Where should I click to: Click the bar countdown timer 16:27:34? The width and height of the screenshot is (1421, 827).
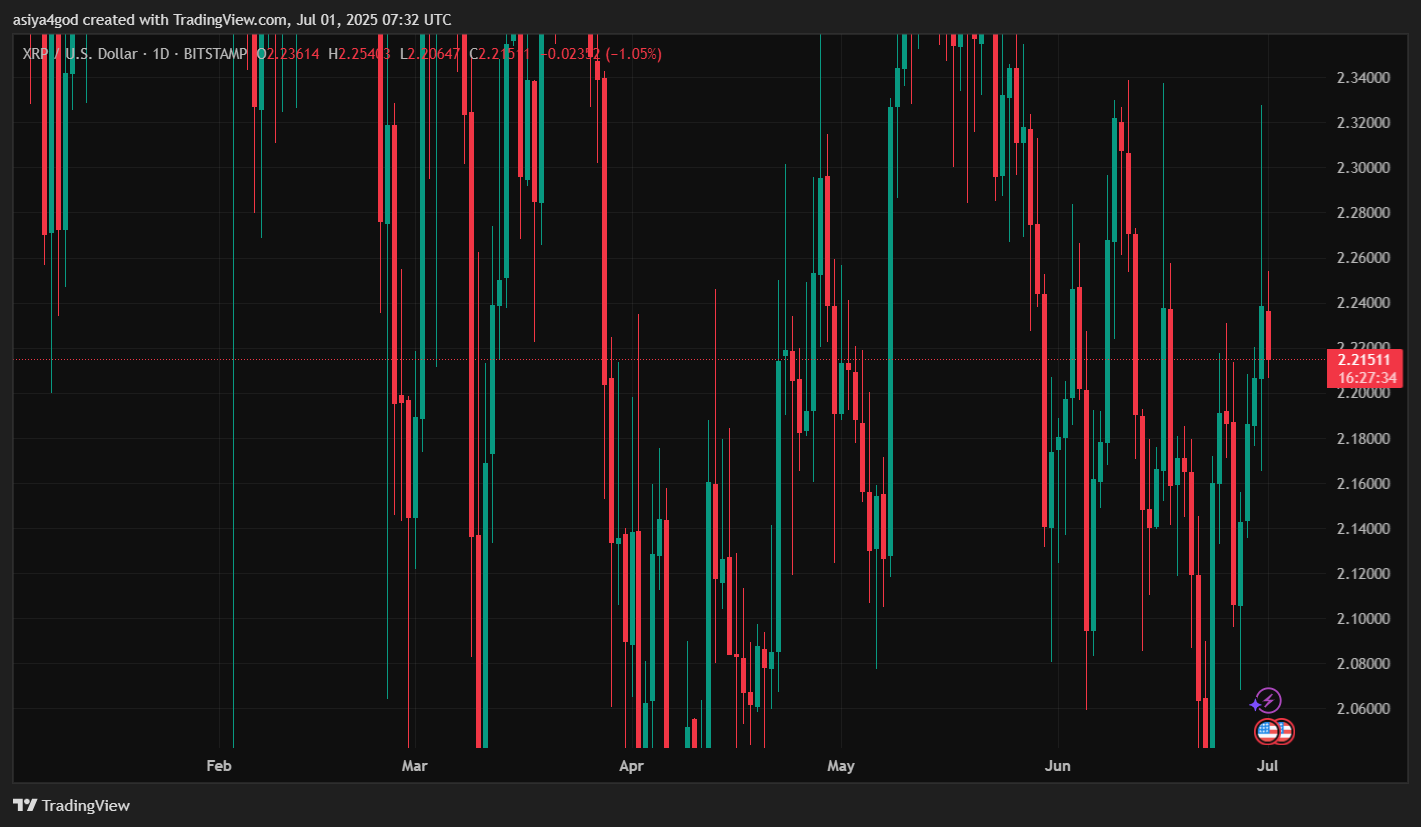pos(1365,378)
